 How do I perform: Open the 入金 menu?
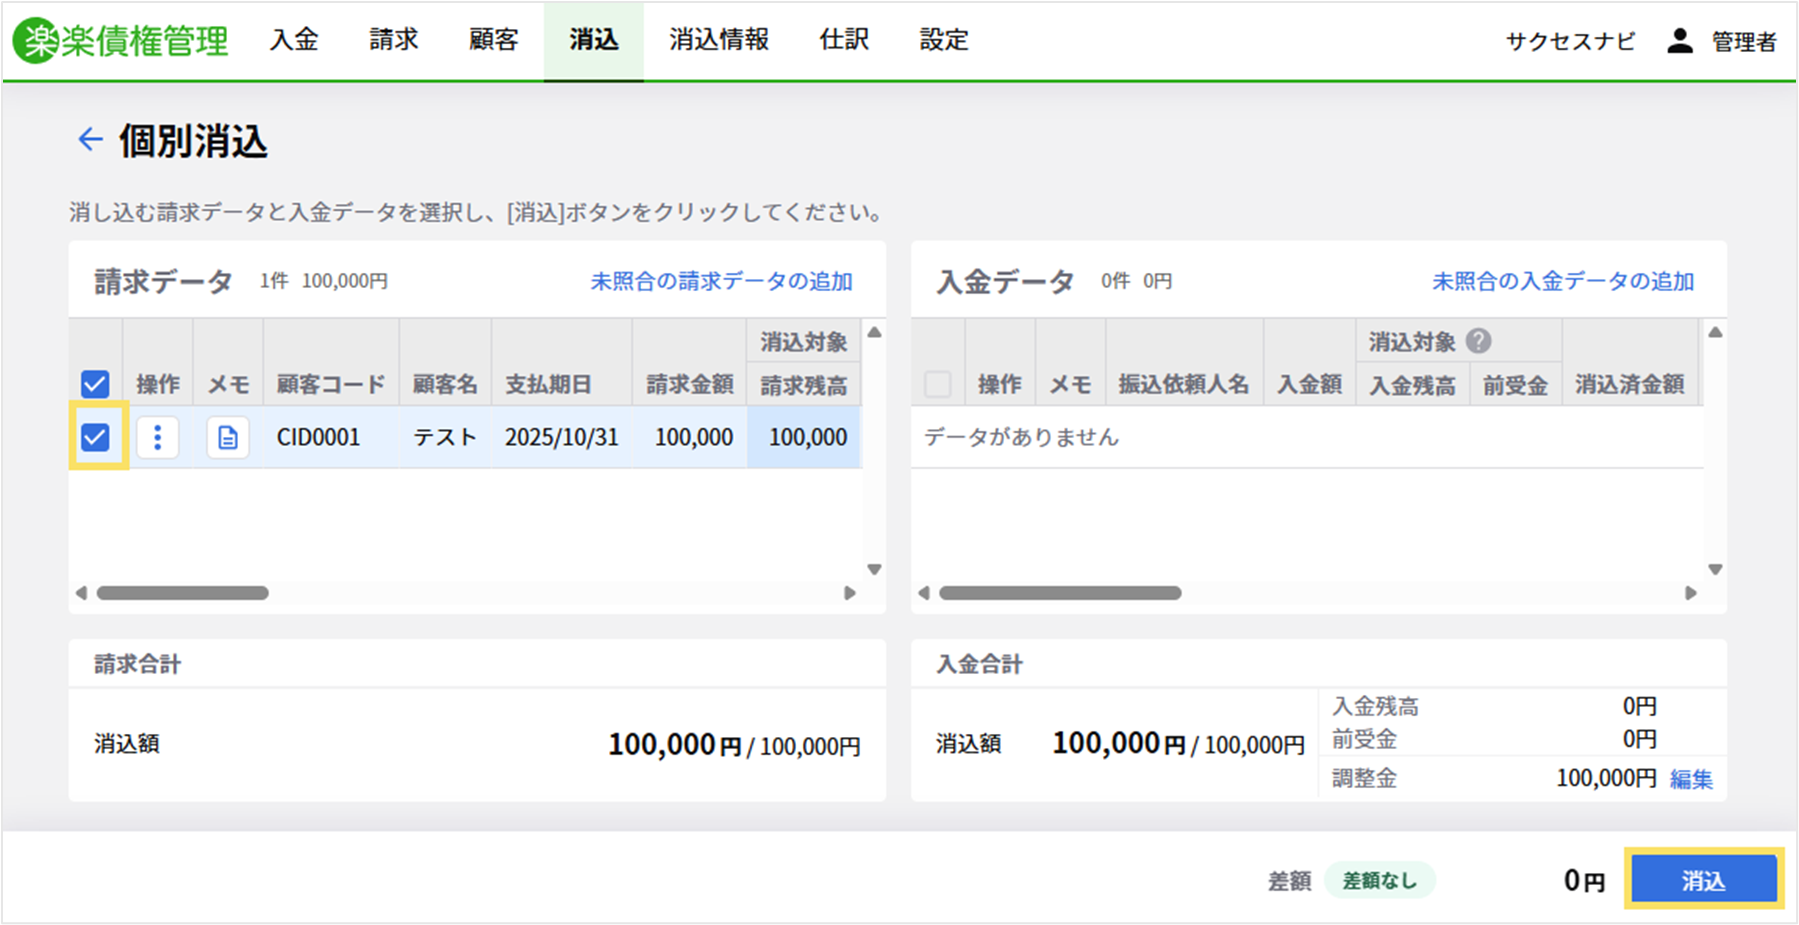click(294, 40)
